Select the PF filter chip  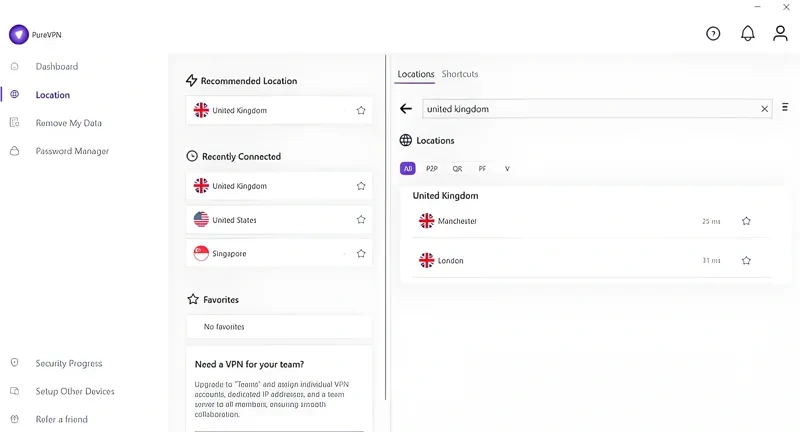click(x=482, y=168)
